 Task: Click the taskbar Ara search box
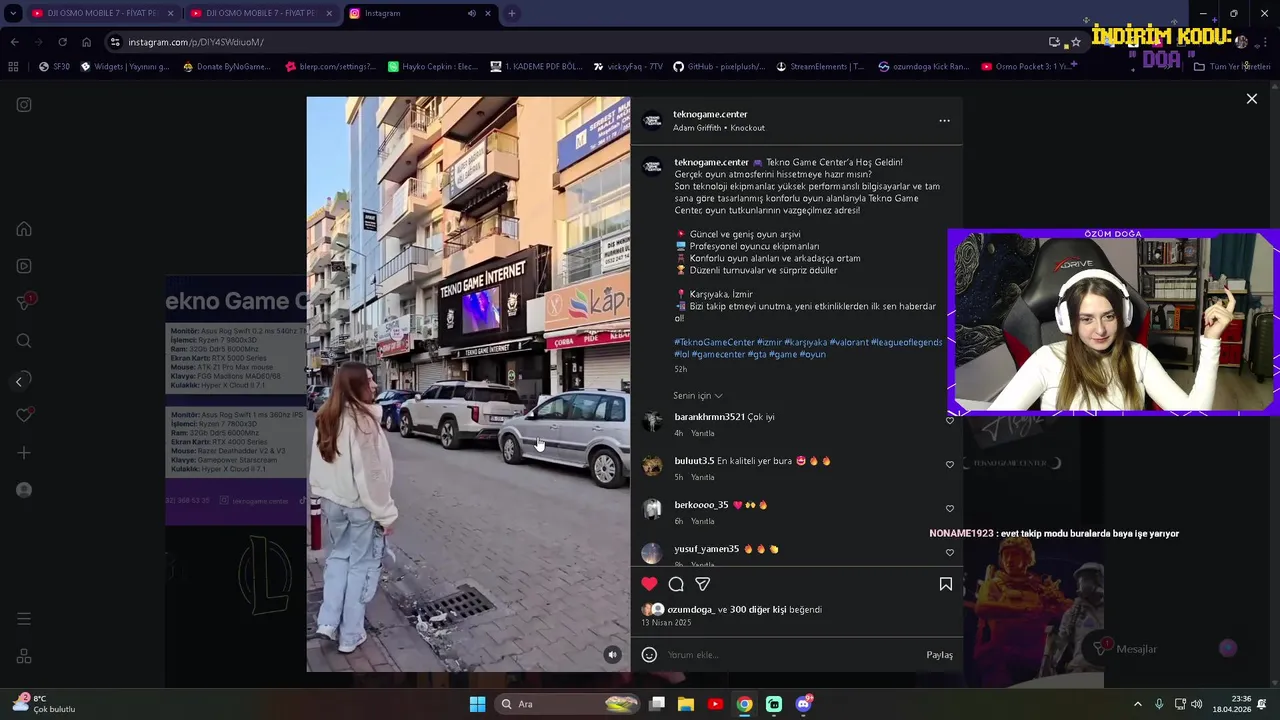coord(569,704)
